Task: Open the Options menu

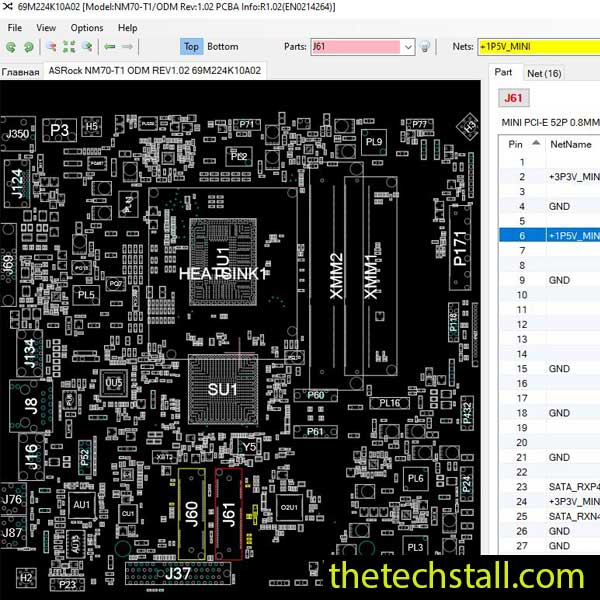Action: [x=87, y=28]
